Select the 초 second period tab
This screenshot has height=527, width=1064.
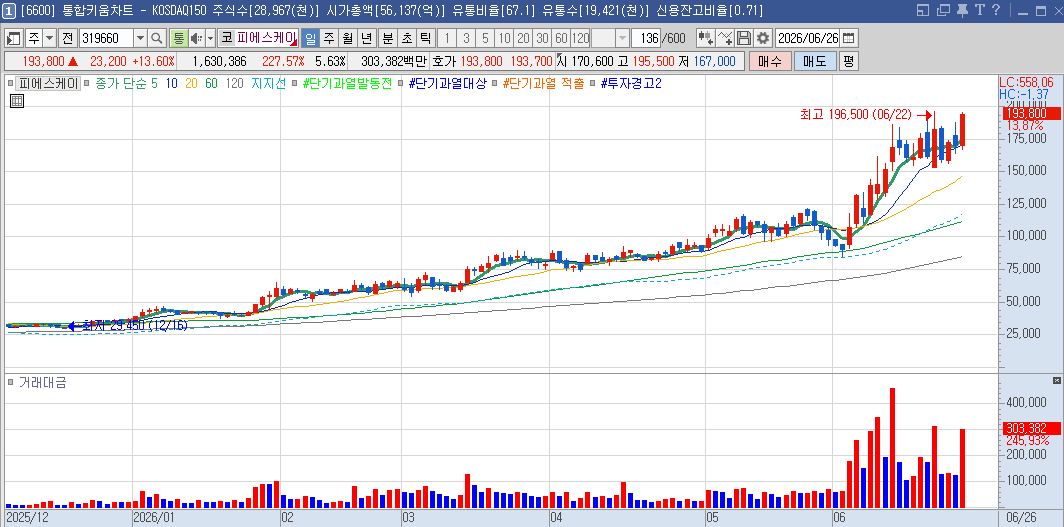point(406,38)
